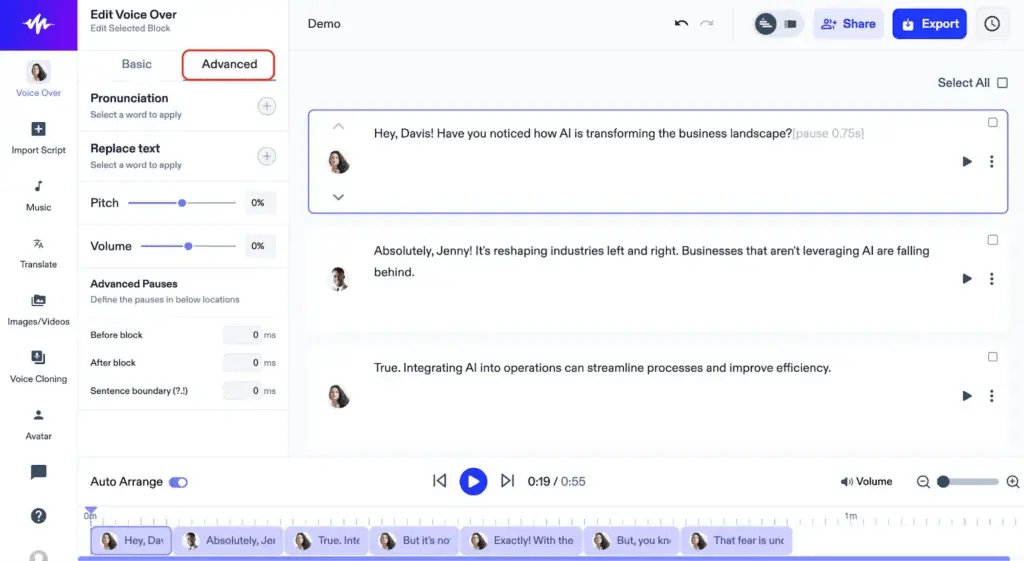Zoom in on the timeline
The height and width of the screenshot is (561, 1024).
(x=1012, y=482)
